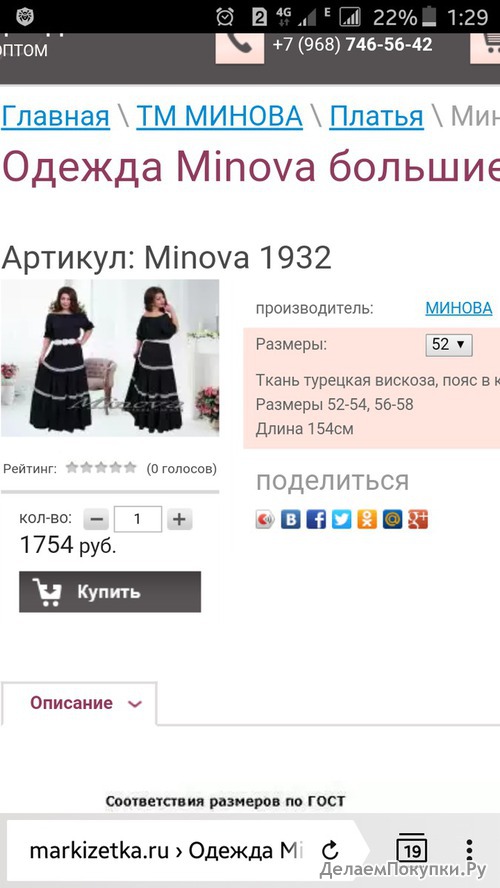Expand the Описание tab chevron
This screenshot has height=888, width=500.
click(135, 704)
